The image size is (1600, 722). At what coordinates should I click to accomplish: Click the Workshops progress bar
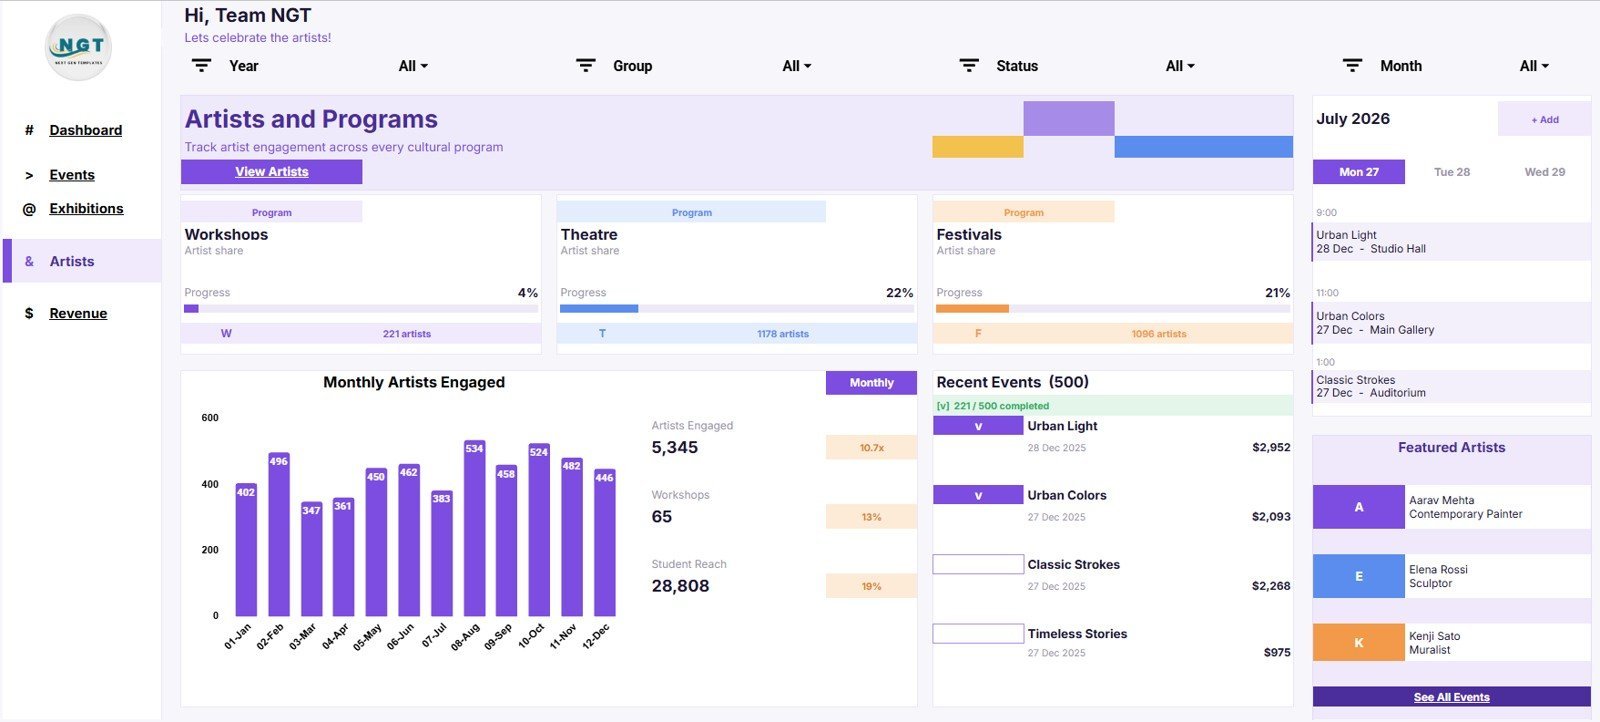361,309
